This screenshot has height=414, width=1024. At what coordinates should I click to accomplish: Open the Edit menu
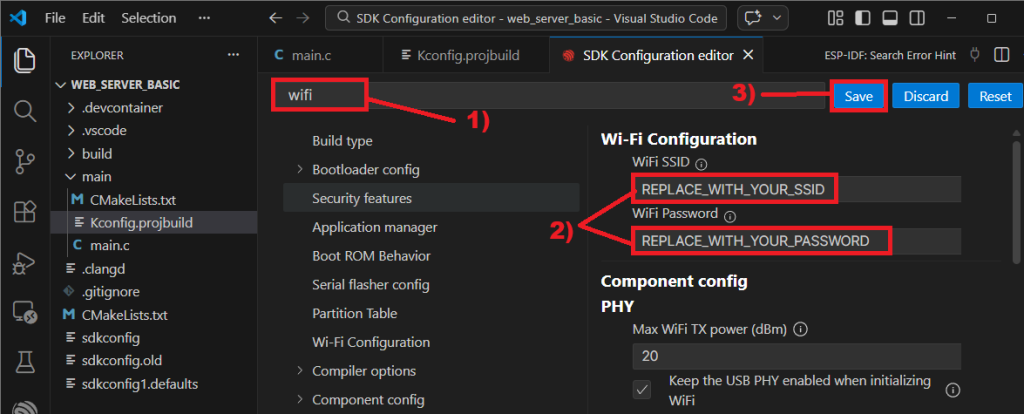click(93, 18)
